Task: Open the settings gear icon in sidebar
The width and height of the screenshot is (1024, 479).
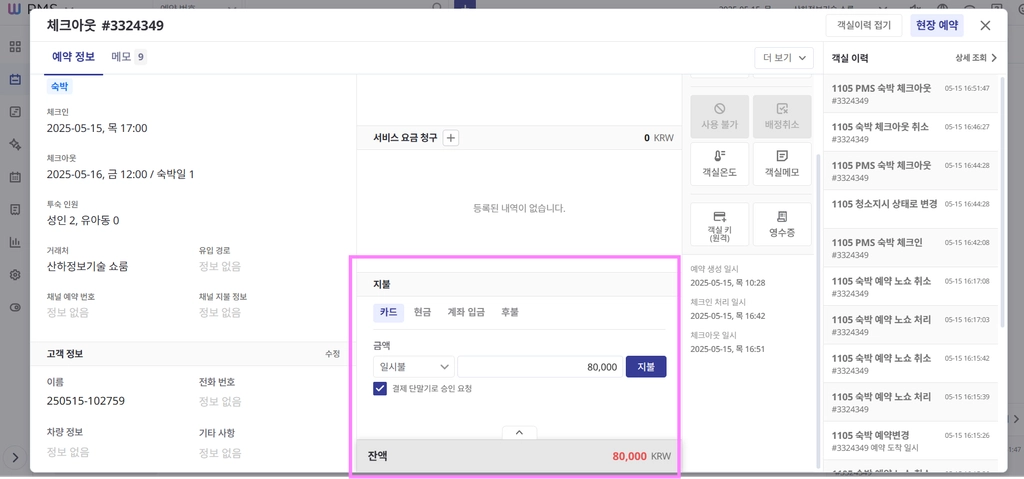Action: pyautogui.click(x=15, y=275)
